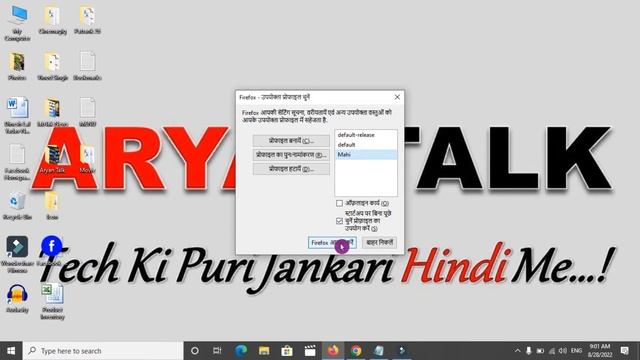Select the Word document desktop icon
Image resolution: width=640 pixels, height=360 pixels.
coord(17,115)
